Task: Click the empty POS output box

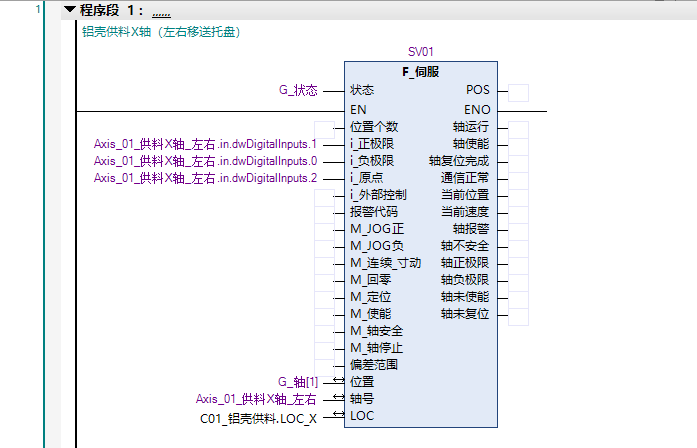Action: click(518, 92)
